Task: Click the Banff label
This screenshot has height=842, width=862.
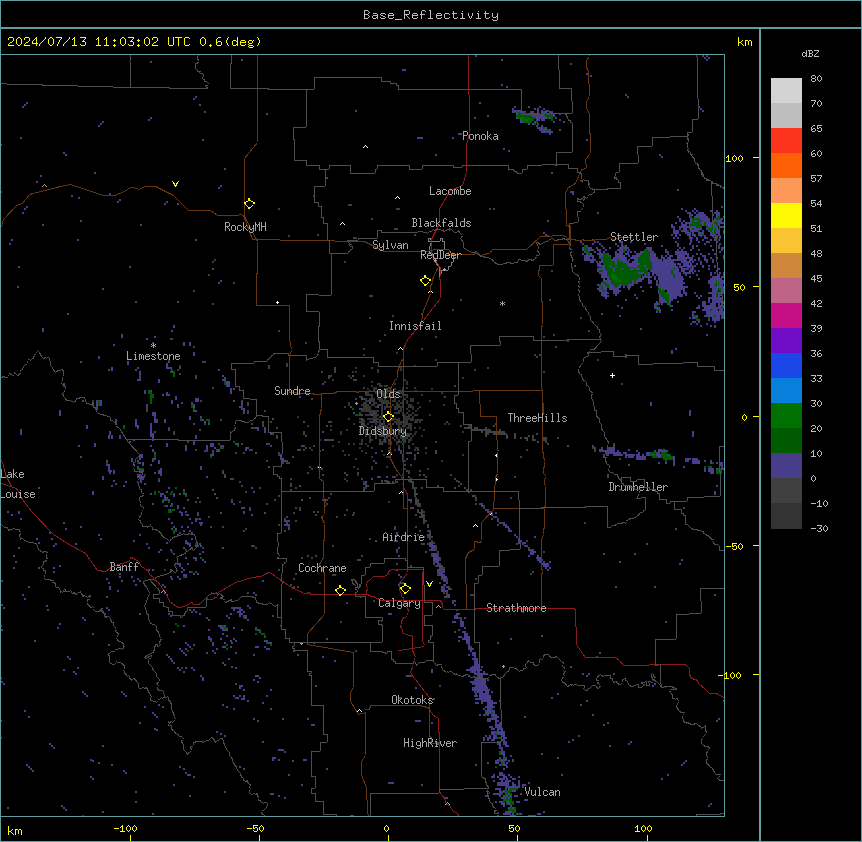Action: click(x=124, y=567)
